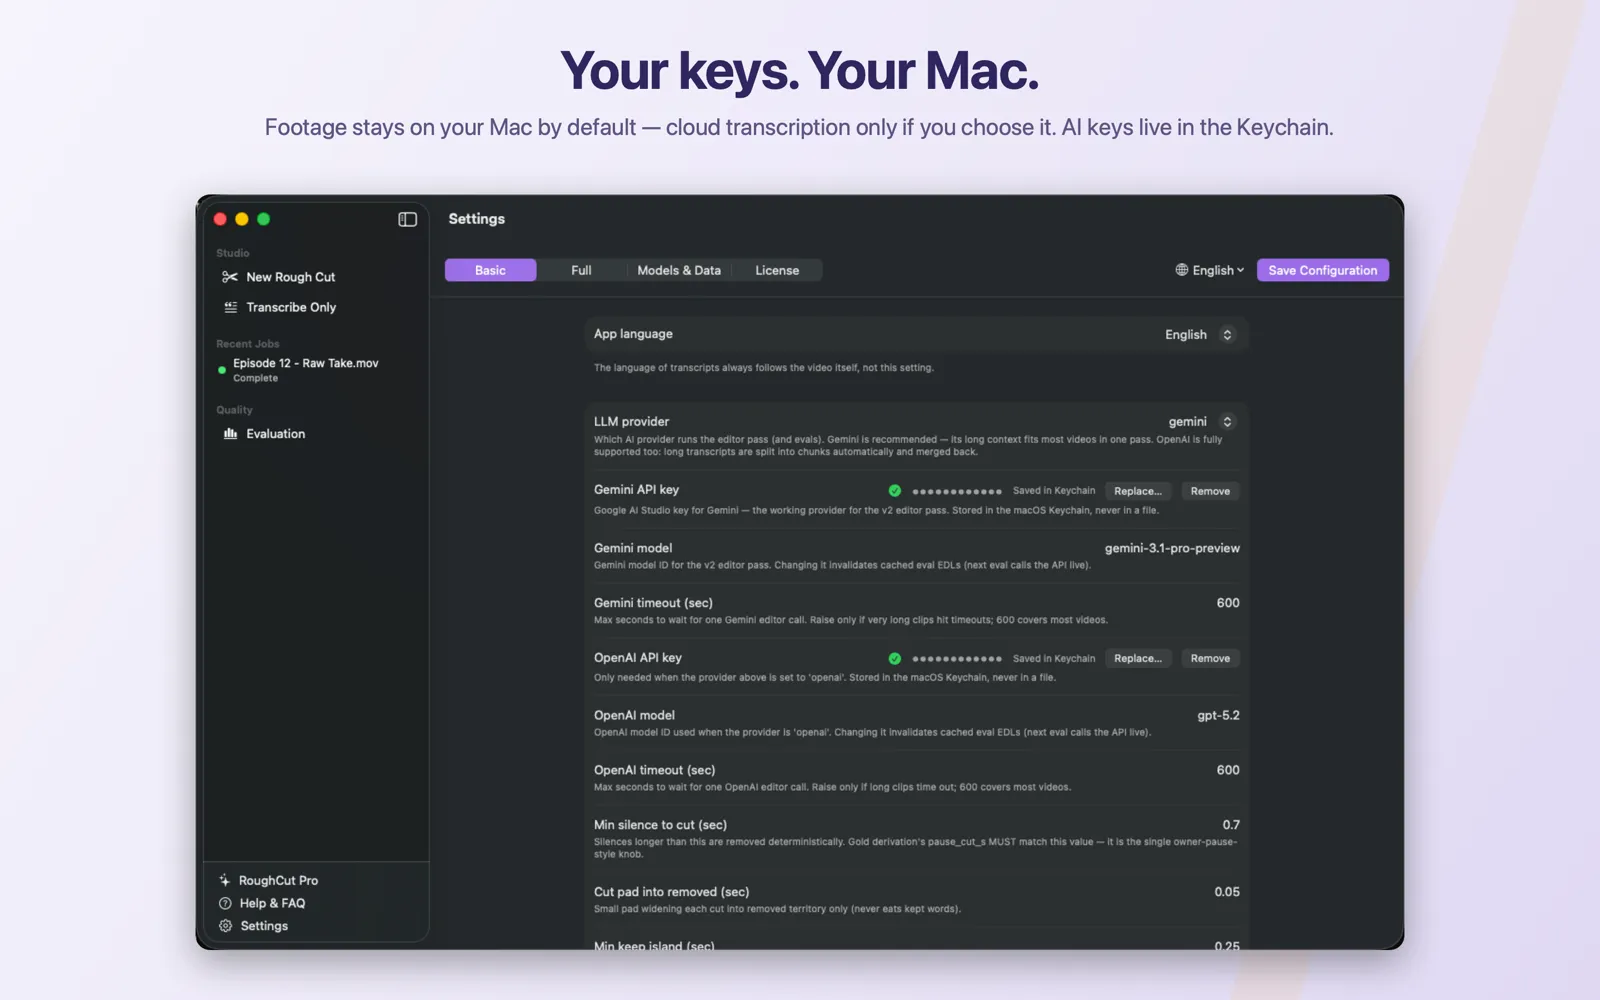
Task: Click green status dot for Episode 12
Action: click(x=222, y=370)
